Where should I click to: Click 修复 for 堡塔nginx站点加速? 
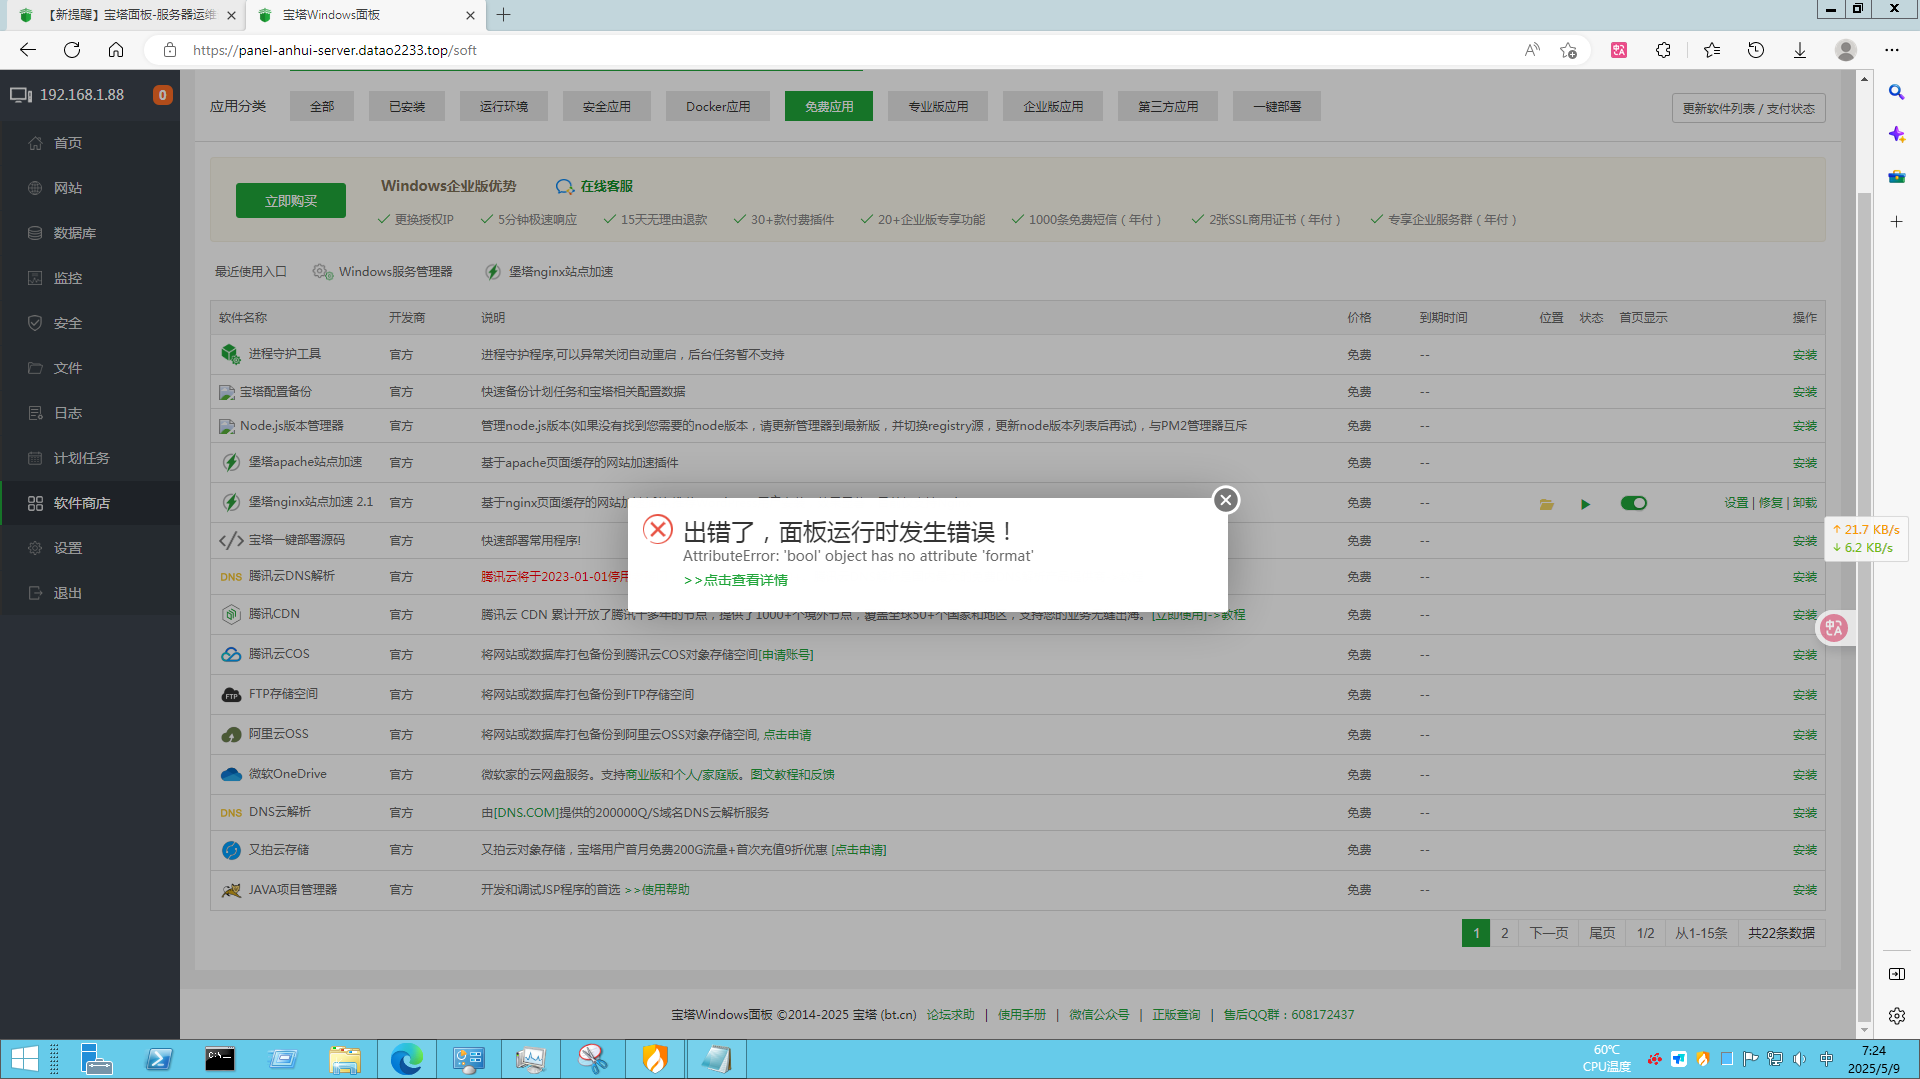(1770, 503)
